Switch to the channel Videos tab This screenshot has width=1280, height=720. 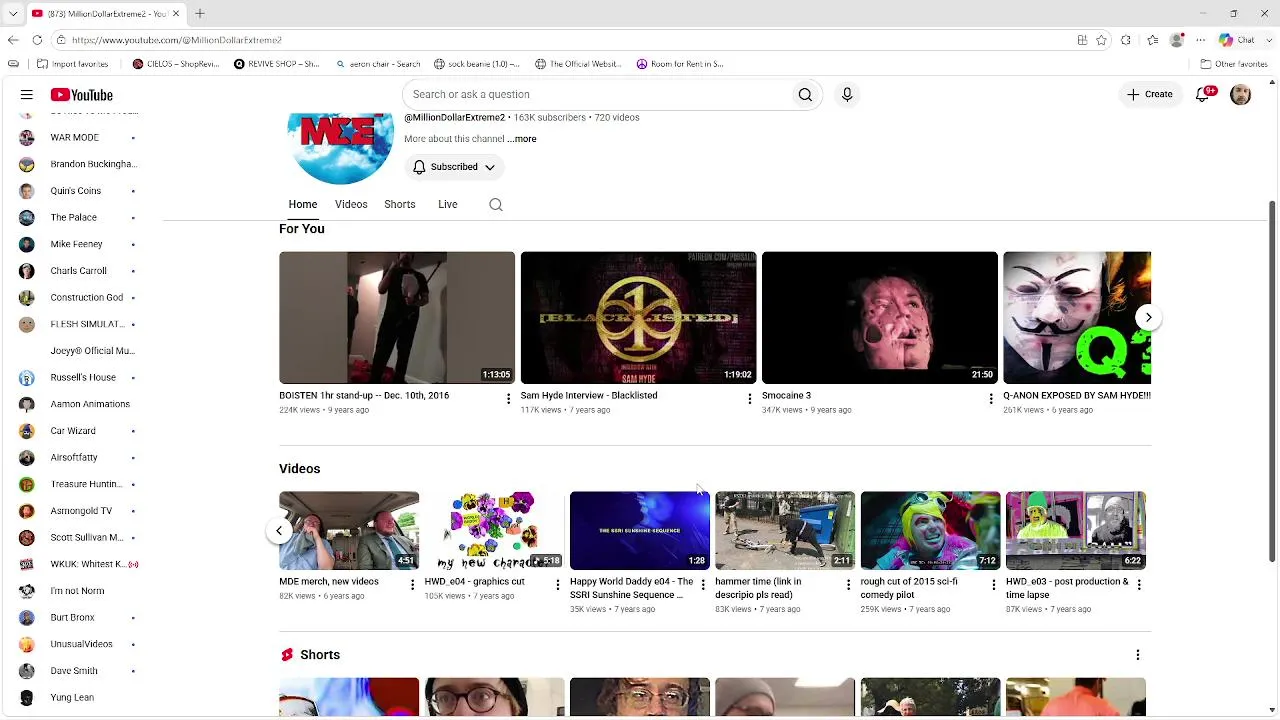point(351,204)
